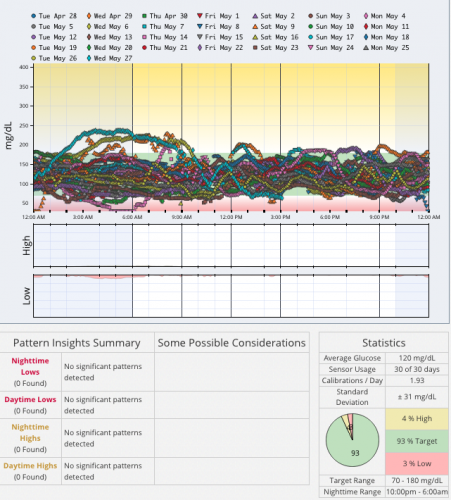451x500 pixels.
Task: Select the Nighttime Lows pattern row
Action: click(x=155, y=372)
